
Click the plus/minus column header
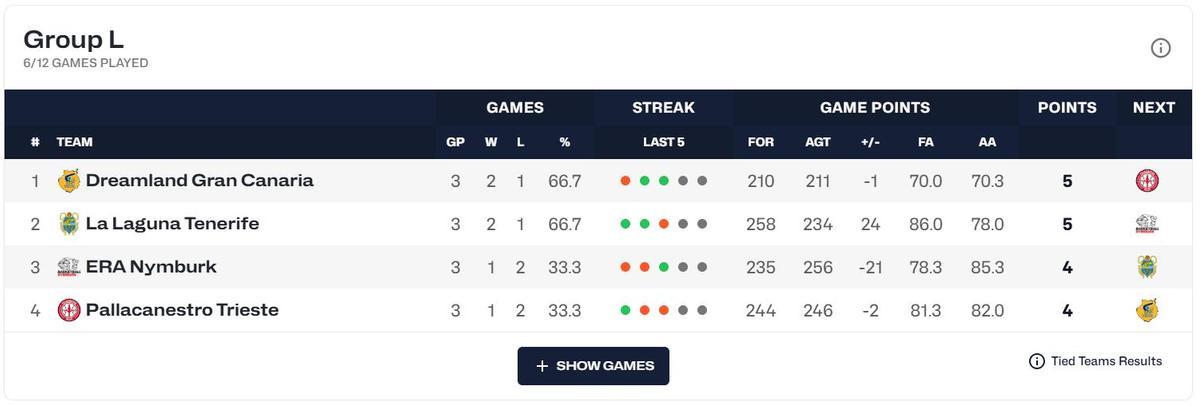870,142
